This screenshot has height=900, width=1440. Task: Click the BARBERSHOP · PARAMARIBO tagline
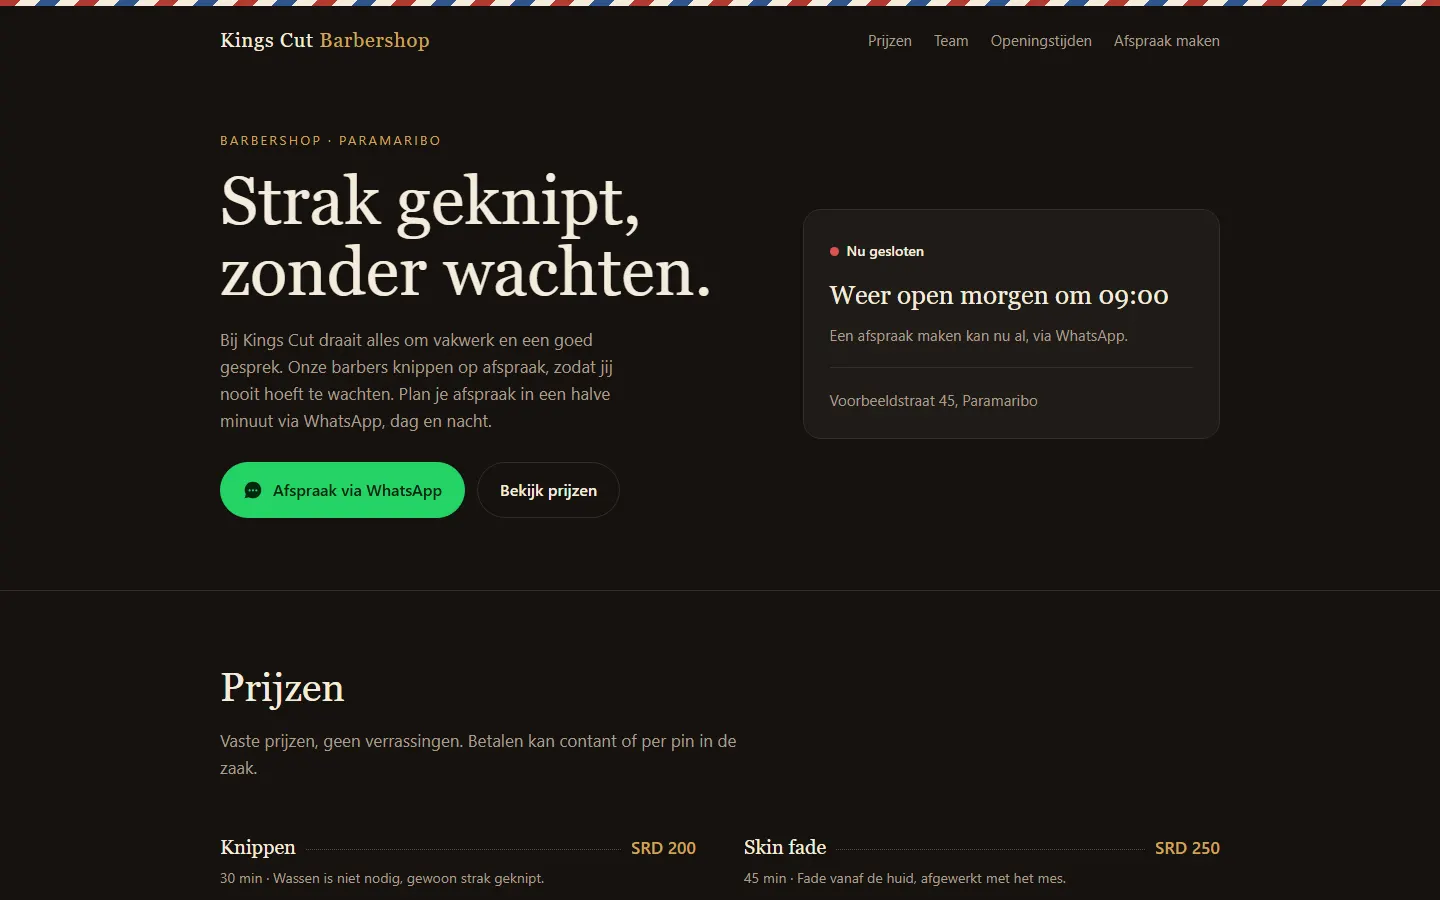(330, 141)
